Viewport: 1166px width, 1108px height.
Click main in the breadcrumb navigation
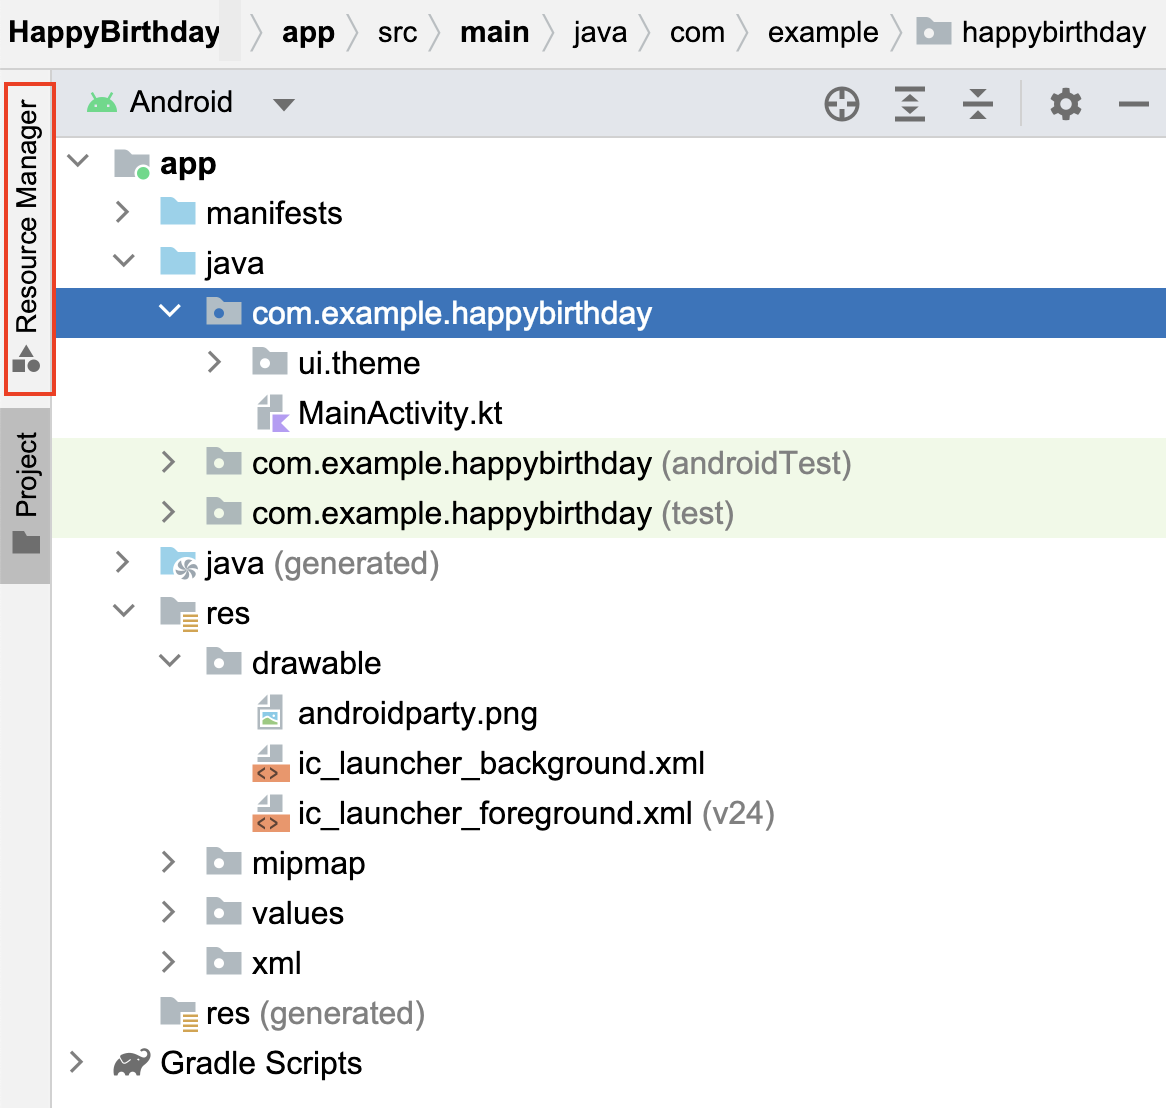[x=494, y=31]
